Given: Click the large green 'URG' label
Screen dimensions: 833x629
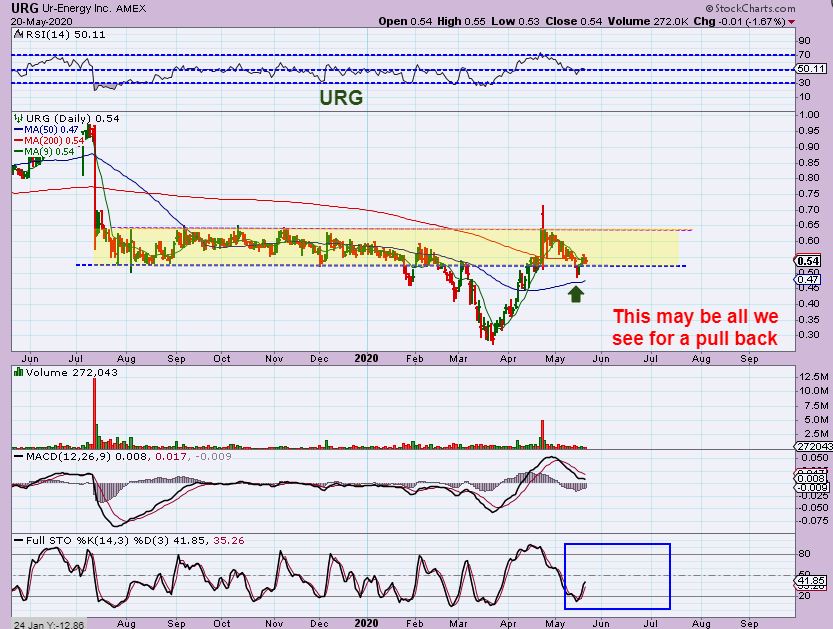Looking at the screenshot, I should [x=341, y=98].
